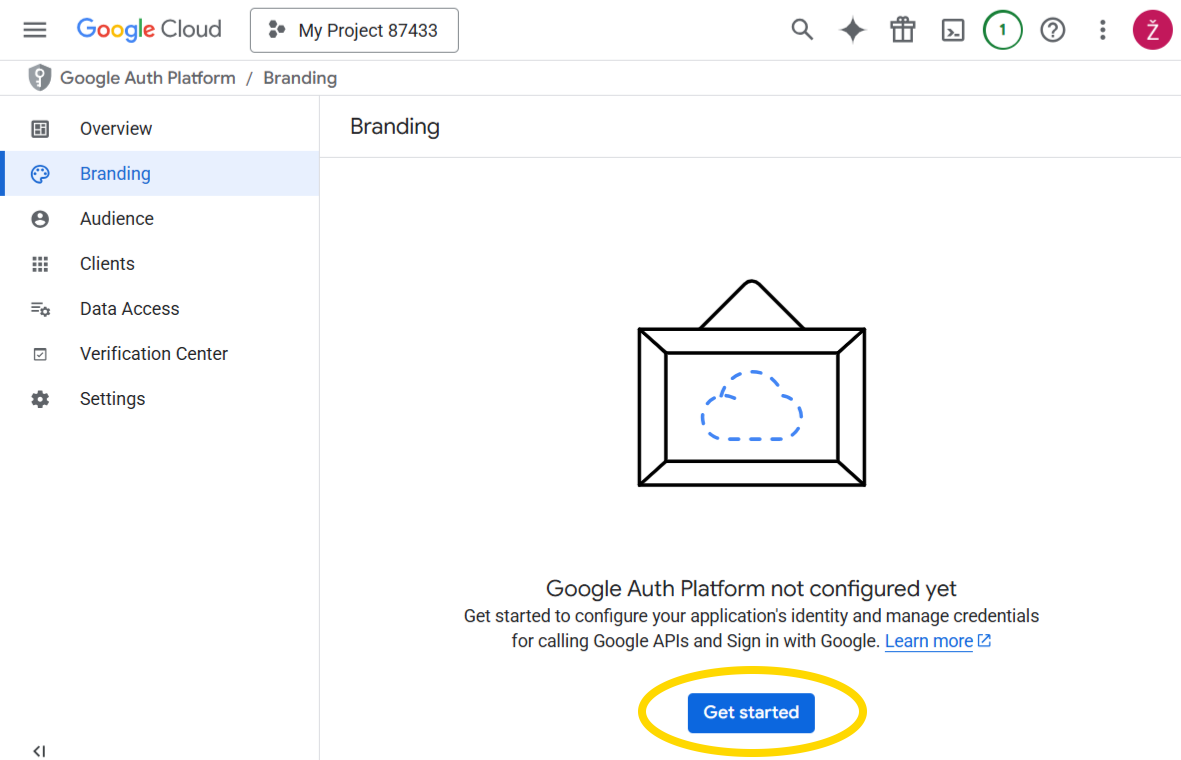Switch to the Audience section
This screenshot has height=760, width=1181.
point(117,218)
